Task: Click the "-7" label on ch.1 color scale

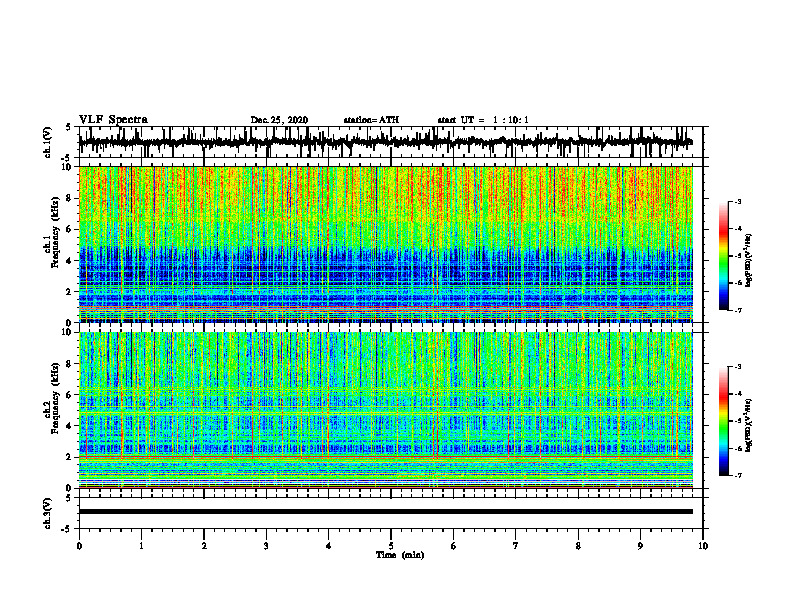Action: click(x=738, y=310)
